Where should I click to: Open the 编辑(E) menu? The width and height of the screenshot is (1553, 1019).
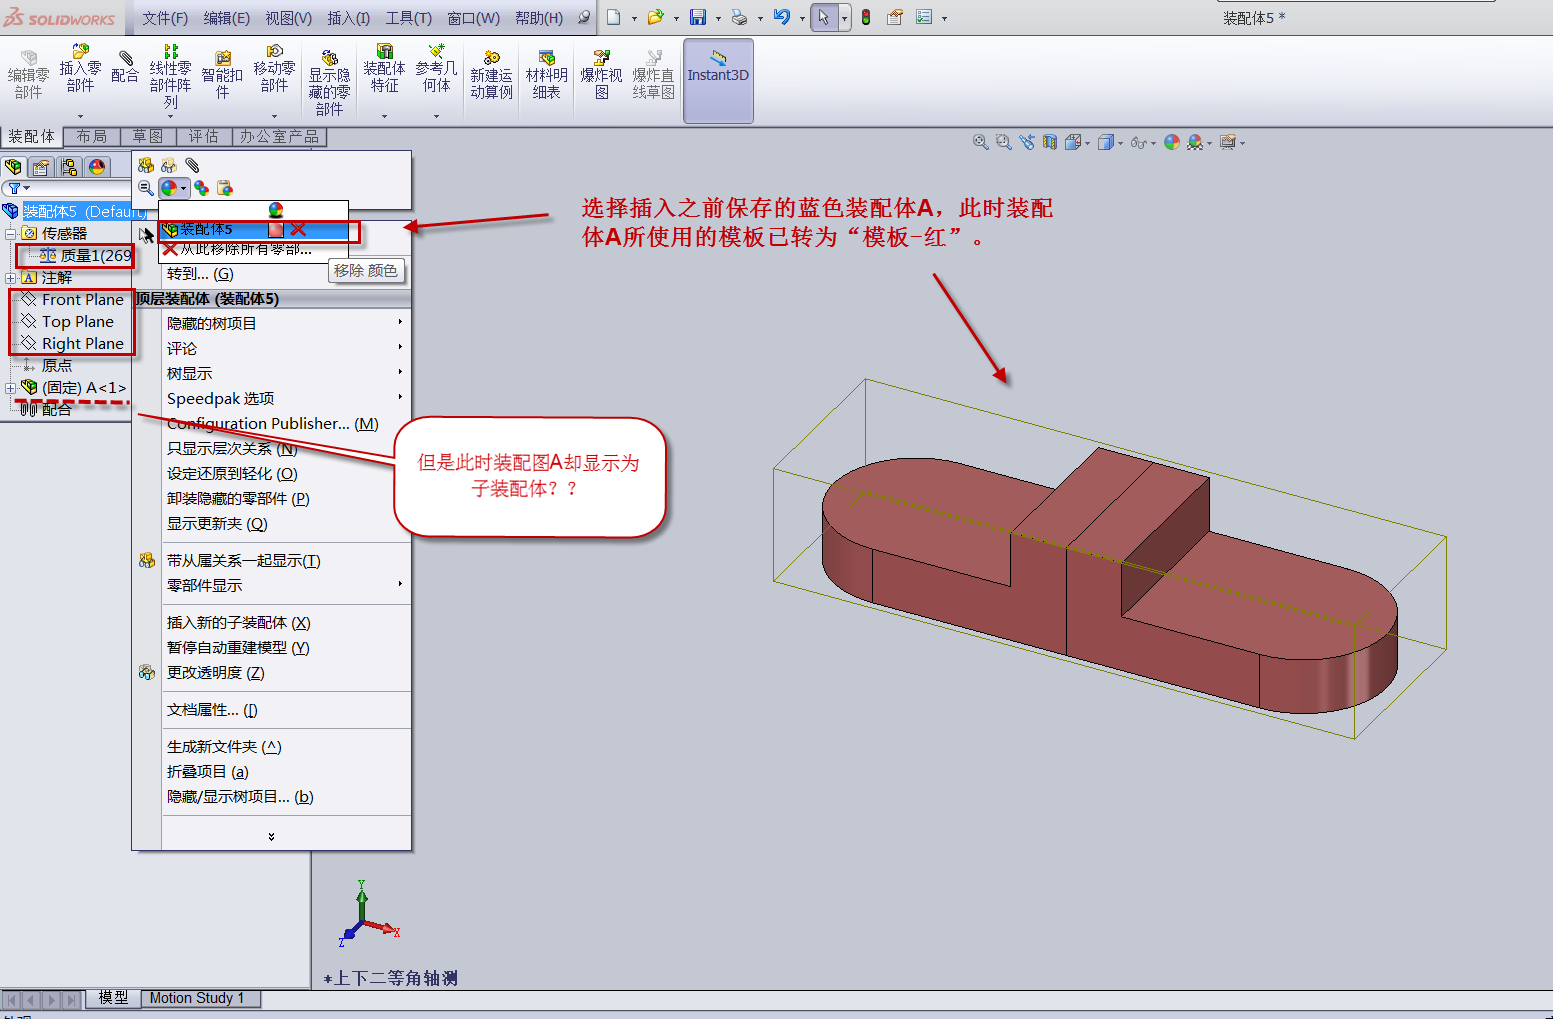[227, 18]
